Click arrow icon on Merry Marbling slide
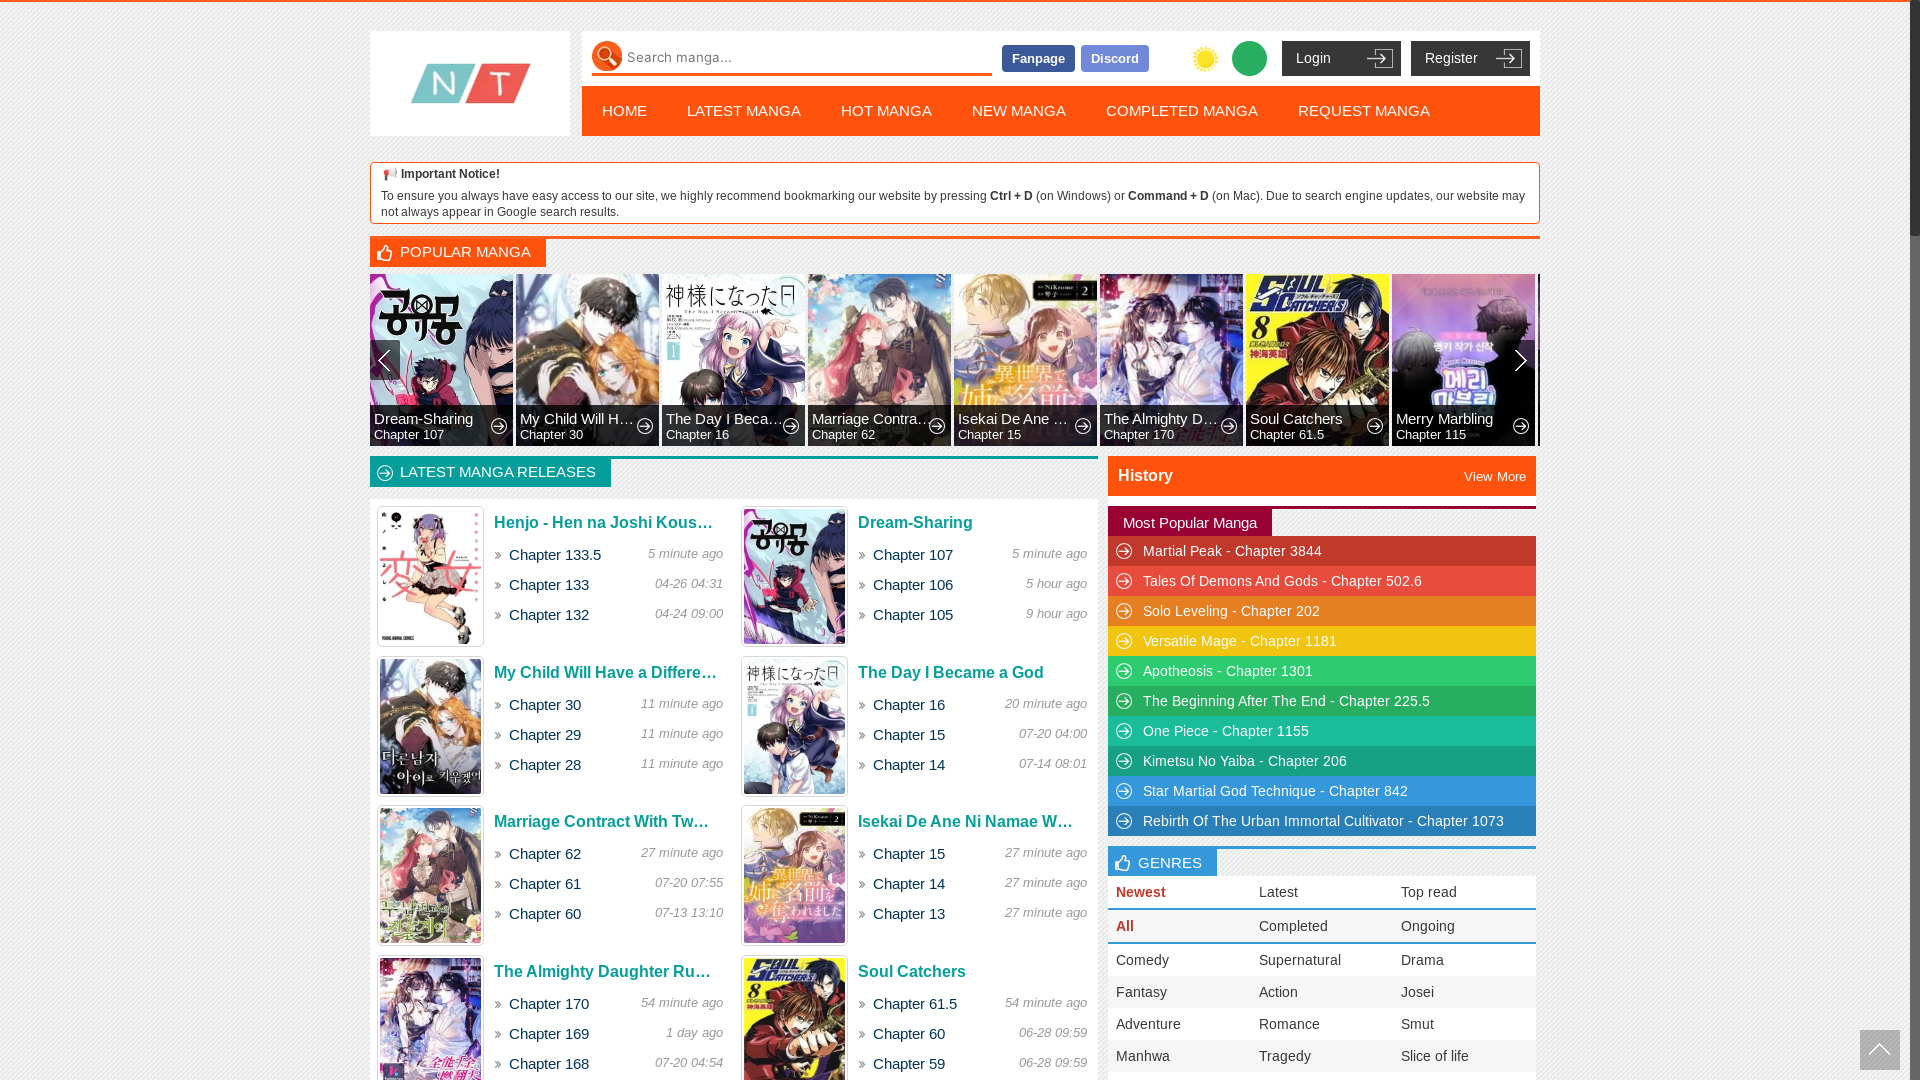Image resolution: width=1920 pixels, height=1080 pixels. (x=1521, y=426)
